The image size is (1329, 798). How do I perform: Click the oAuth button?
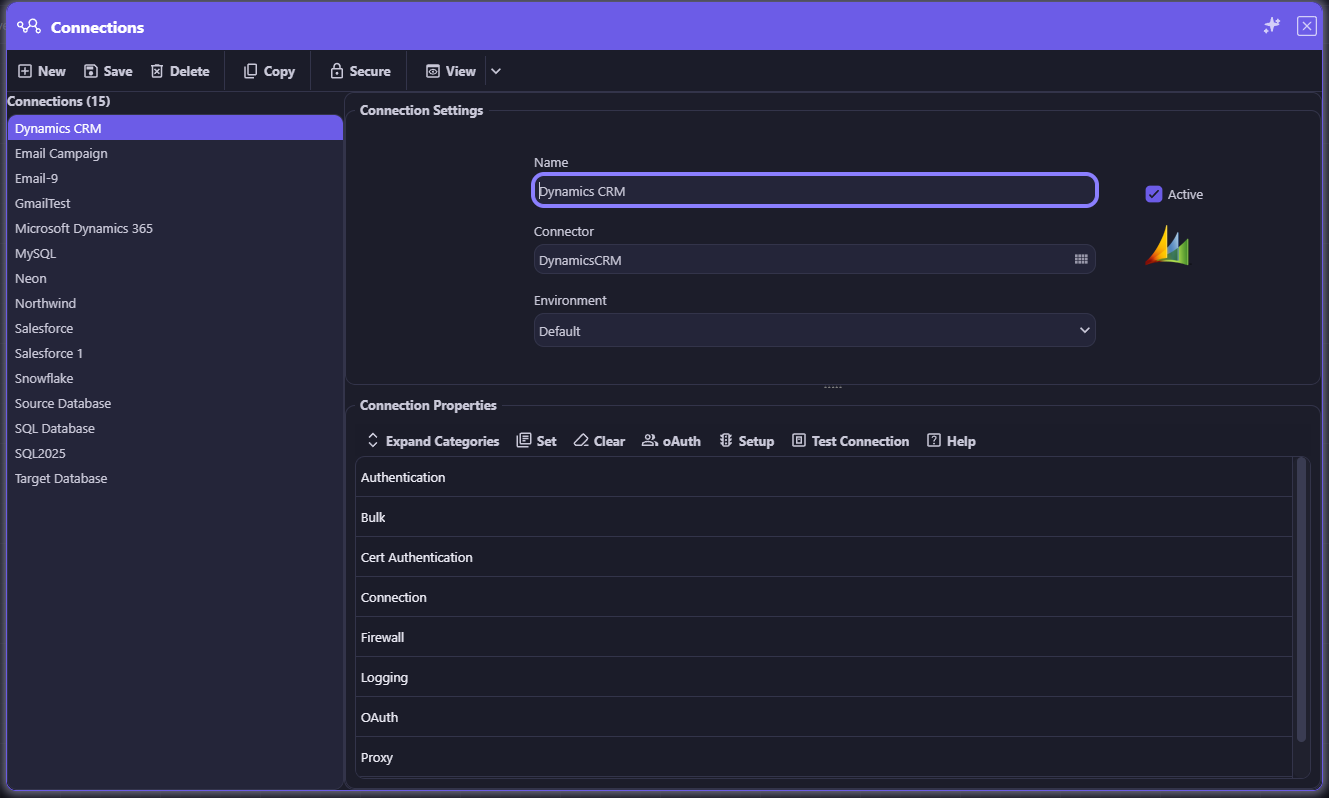tap(671, 441)
